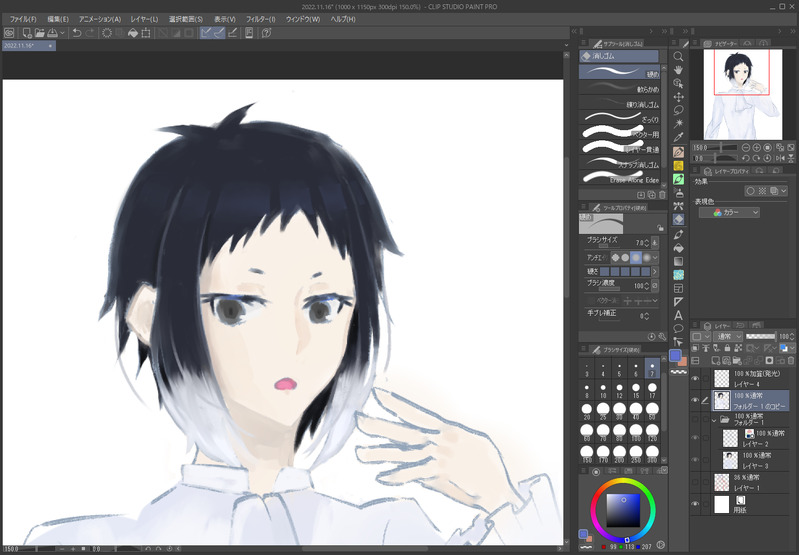Image resolution: width=799 pixels, height=555 pixels.
Task: Open the layer color label dropdown
Action: tap(788, 348)
